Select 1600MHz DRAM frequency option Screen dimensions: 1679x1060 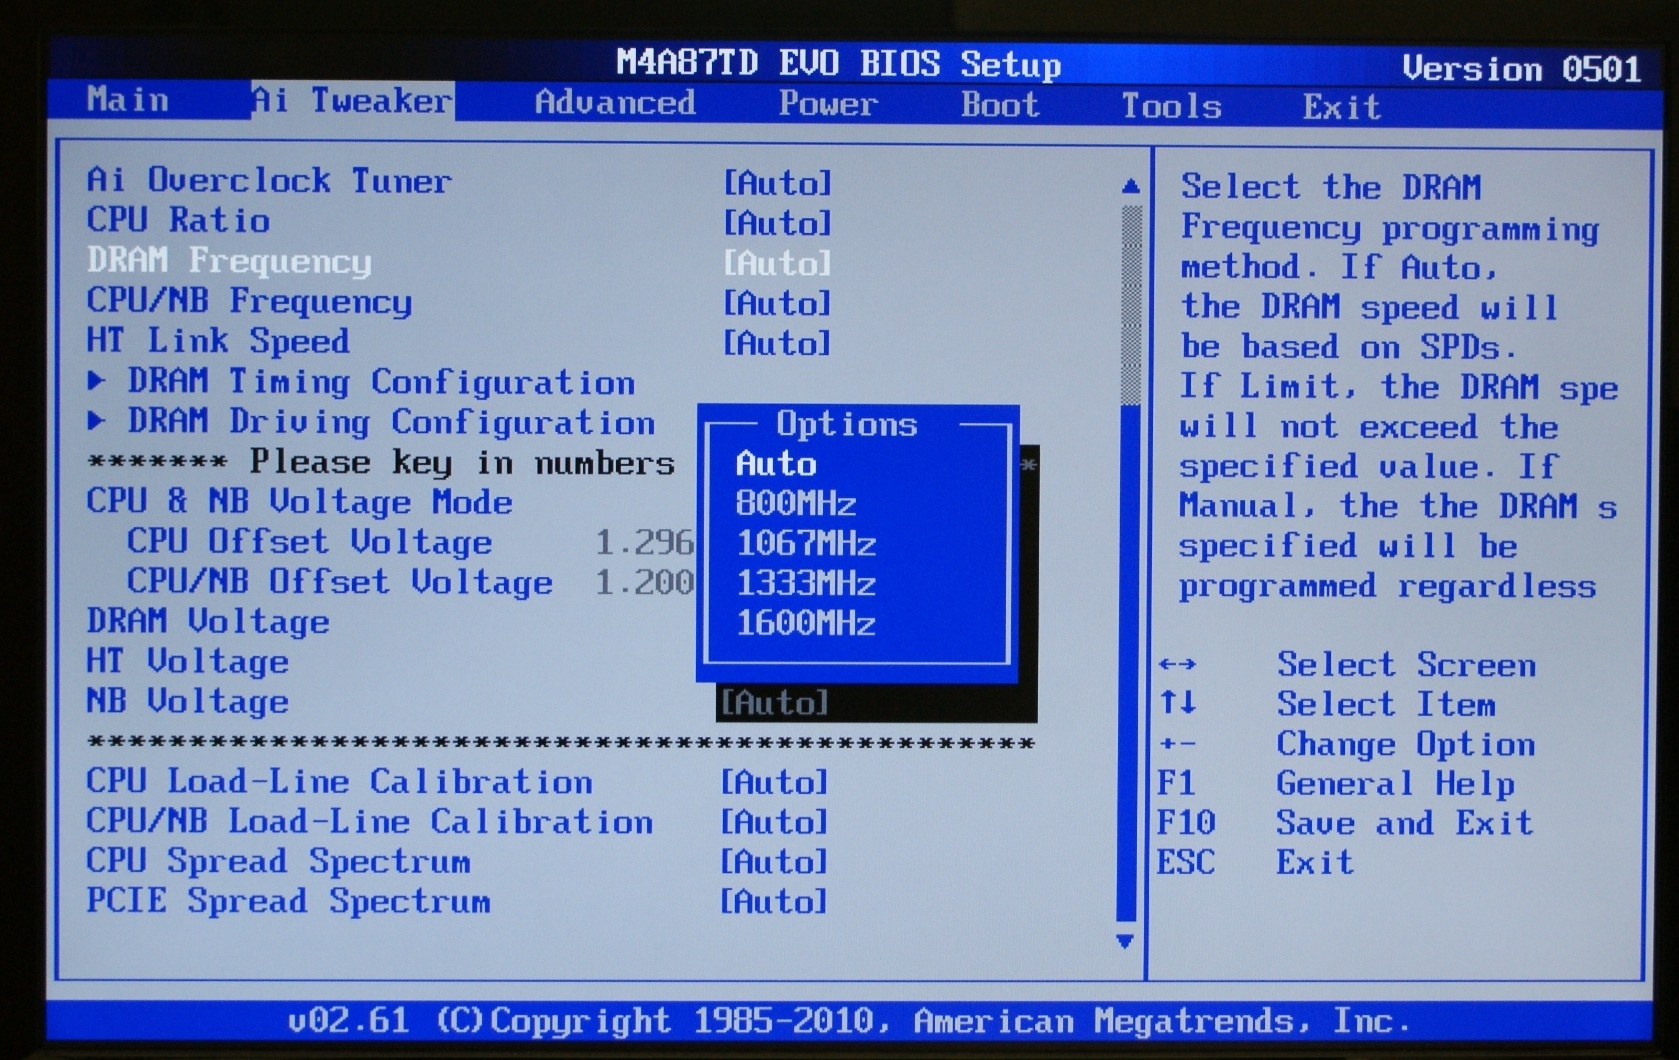tap(806, 624)
